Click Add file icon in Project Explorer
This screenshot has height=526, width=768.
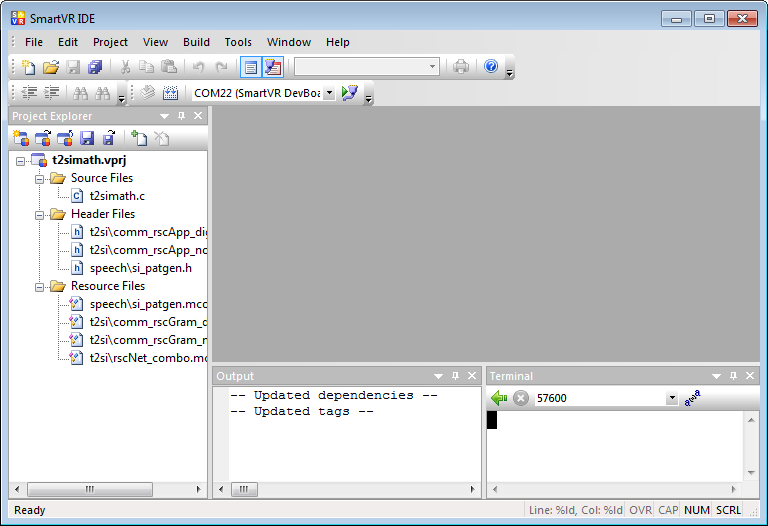[x=139, y=139]
